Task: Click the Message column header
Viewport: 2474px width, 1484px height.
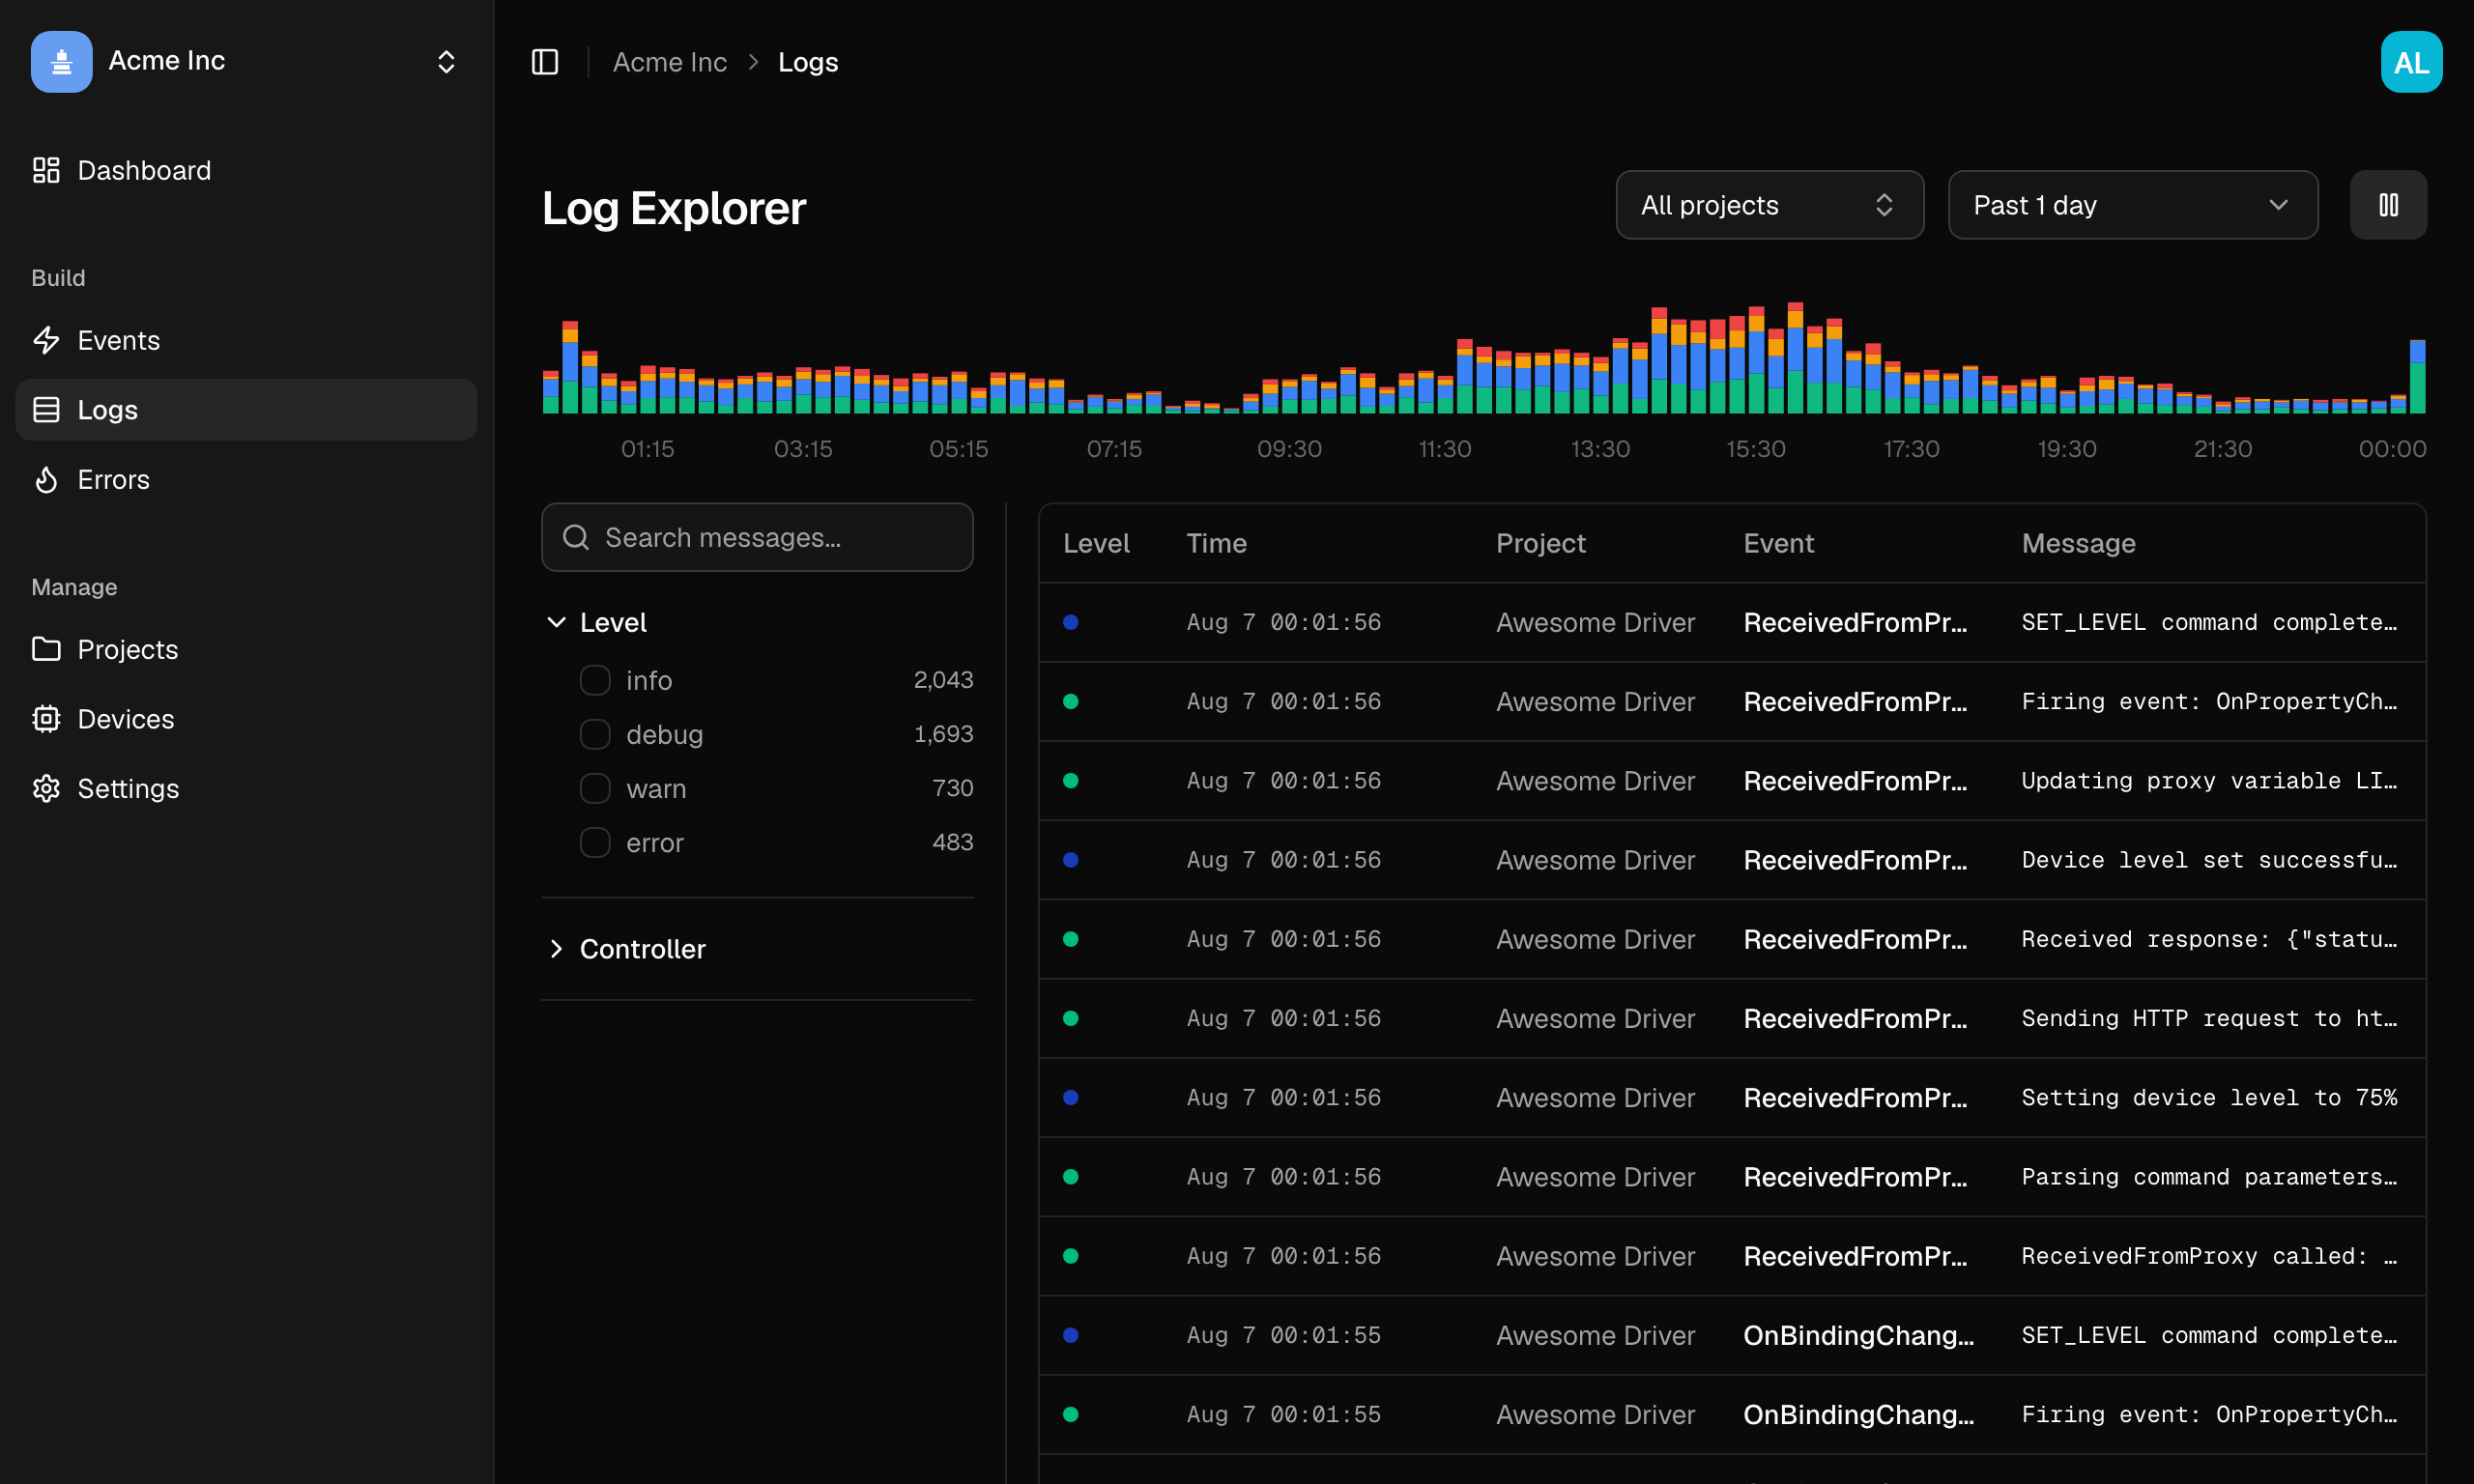Action: (x=2078, y=543)
